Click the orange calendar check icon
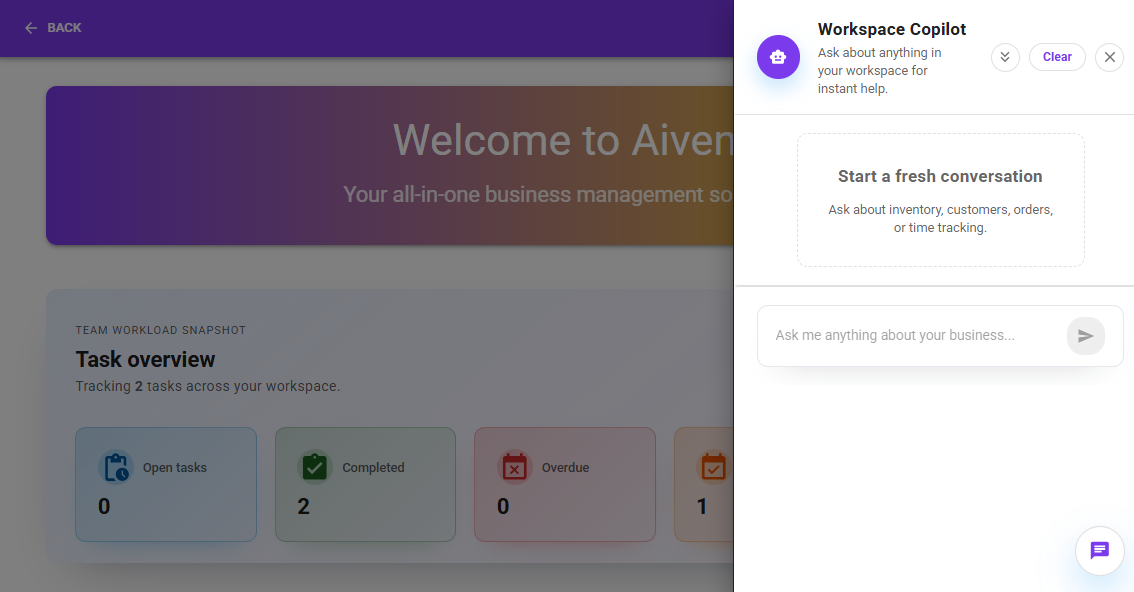The width and height of the screenshot is (1134, 592). click(713, 467)
